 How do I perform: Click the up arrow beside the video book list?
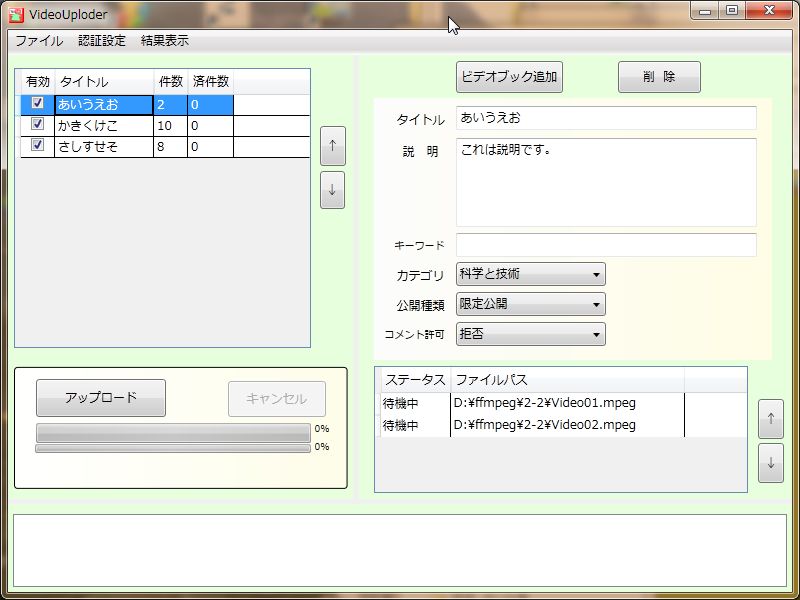pyautogui.click(x=332, y=145)
